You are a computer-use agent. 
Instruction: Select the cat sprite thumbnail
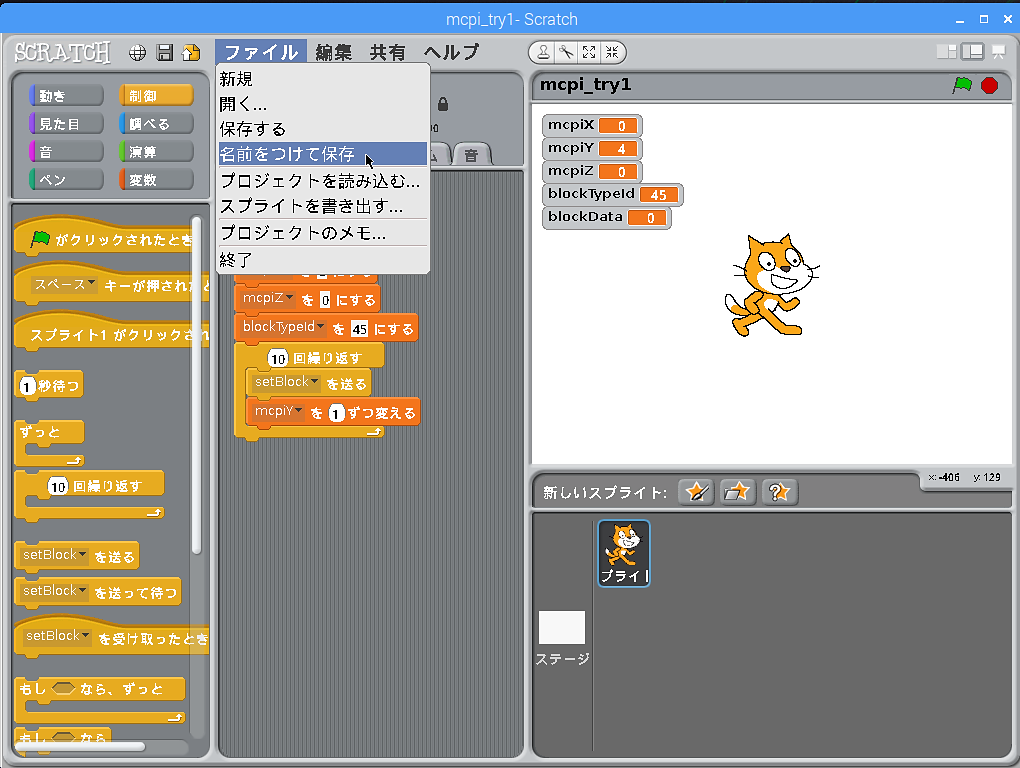(624, 553)
